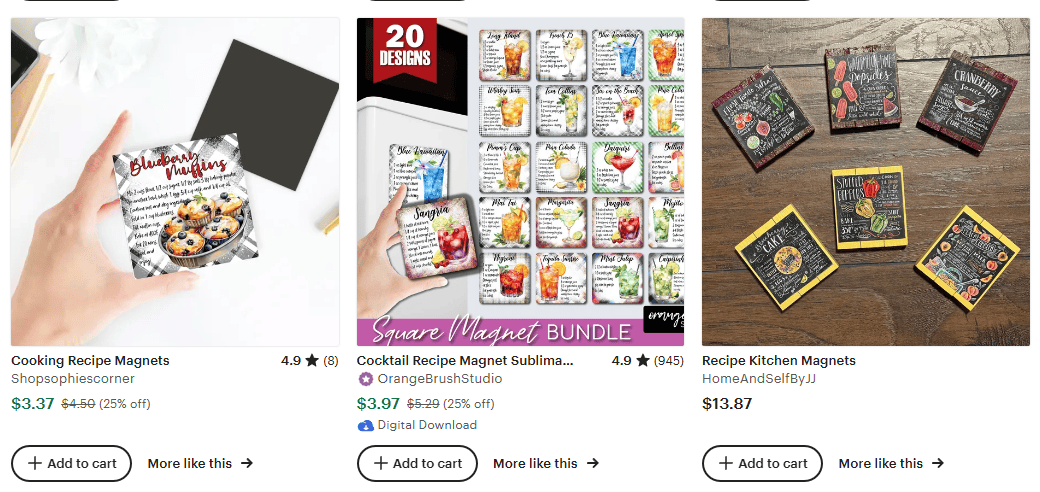Image resolution: width=1040 pixels, height=492 pixels.
Task: Add Cocktail Recipe Magnet to cart
Action: (417, 463)
